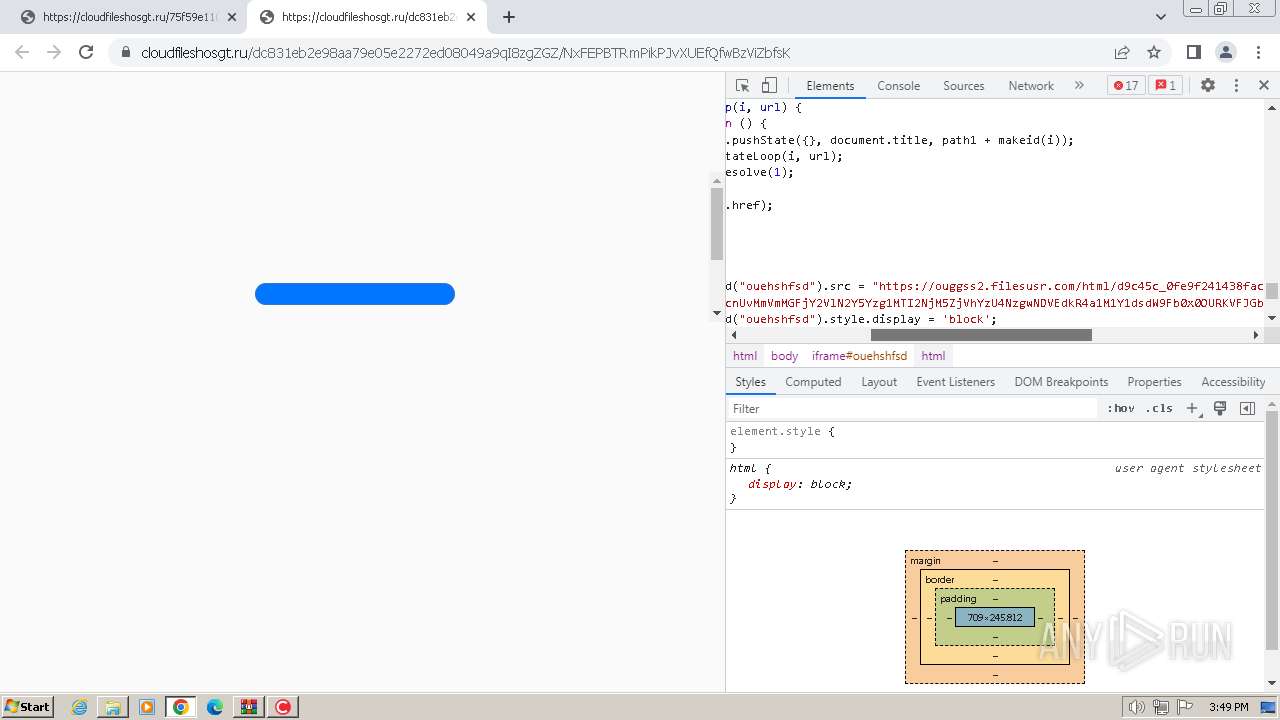
Task: View the 17 errors counter
Action: pyautogui.click(x=1125, y=86)
